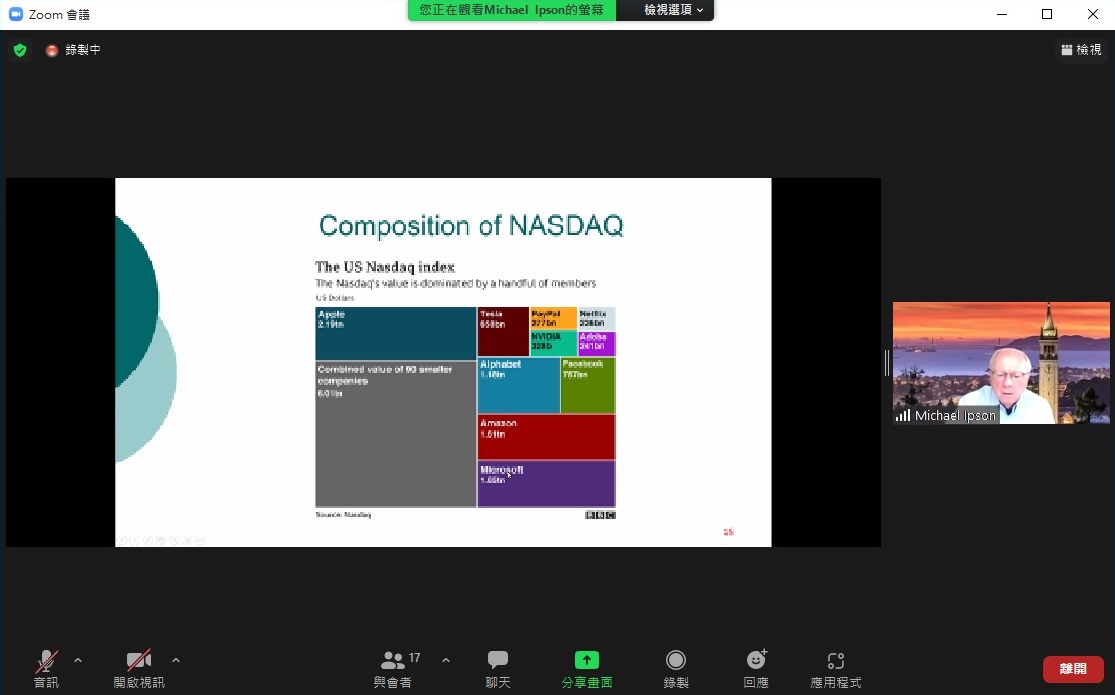Open the reactions emoji picker
The image size is (1115, 695).
click(756, 660)
